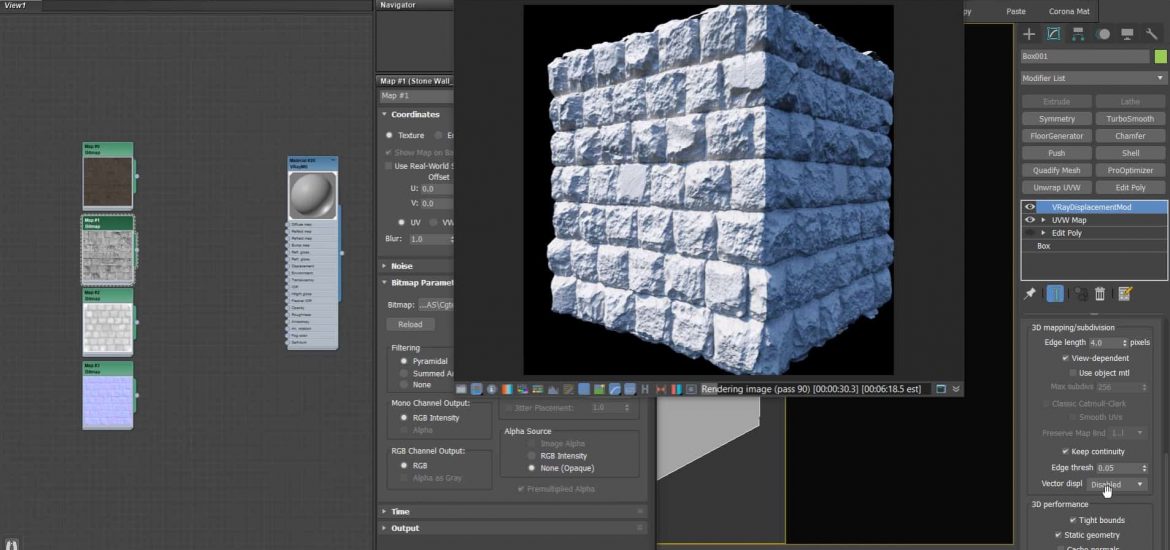The height and width of the screenshot is (550, 1170).
Task: Open the Vector displ dropdown
Action: pos(1117,484)
